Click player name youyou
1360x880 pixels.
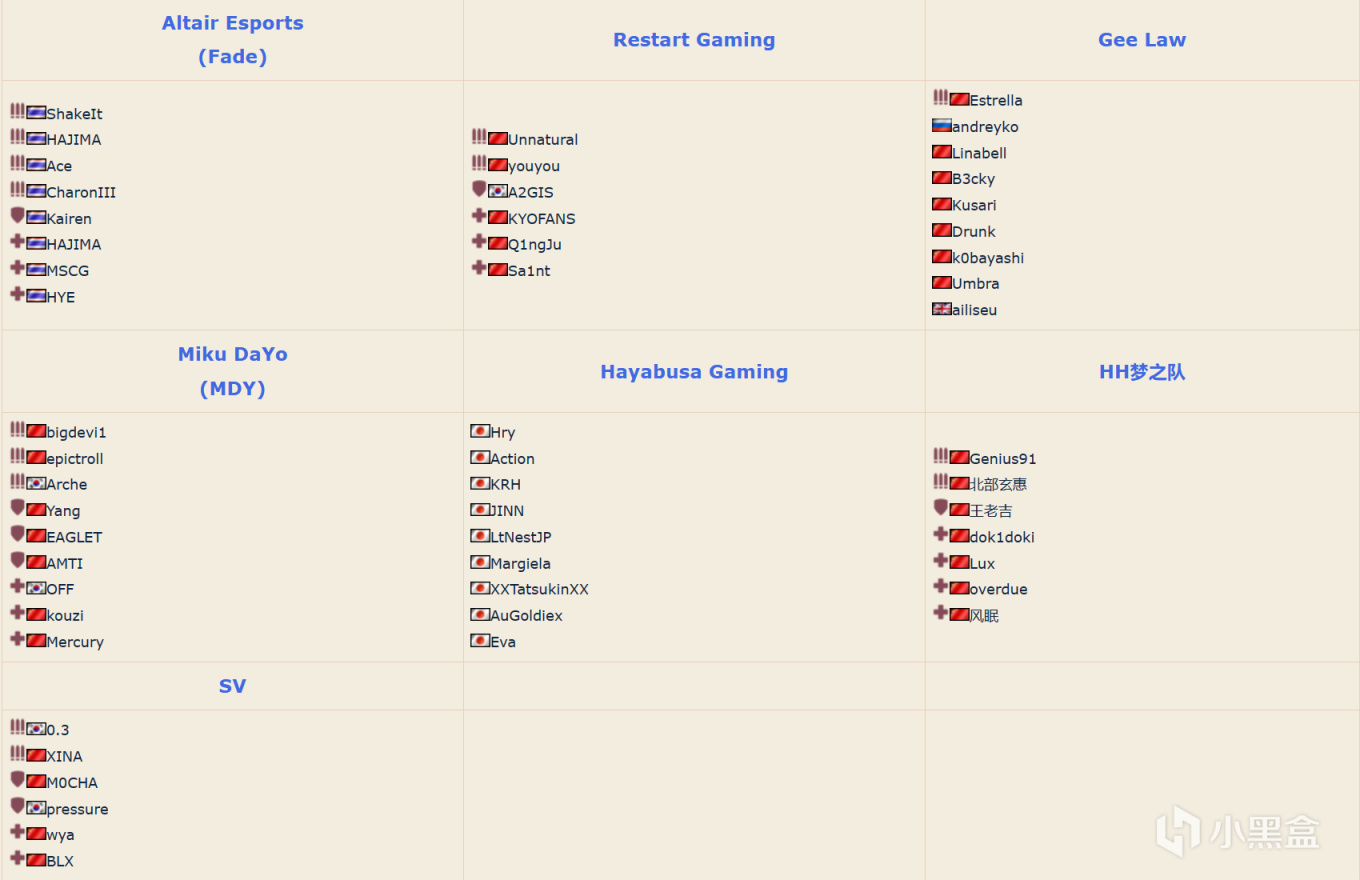[x=534, y=166]
